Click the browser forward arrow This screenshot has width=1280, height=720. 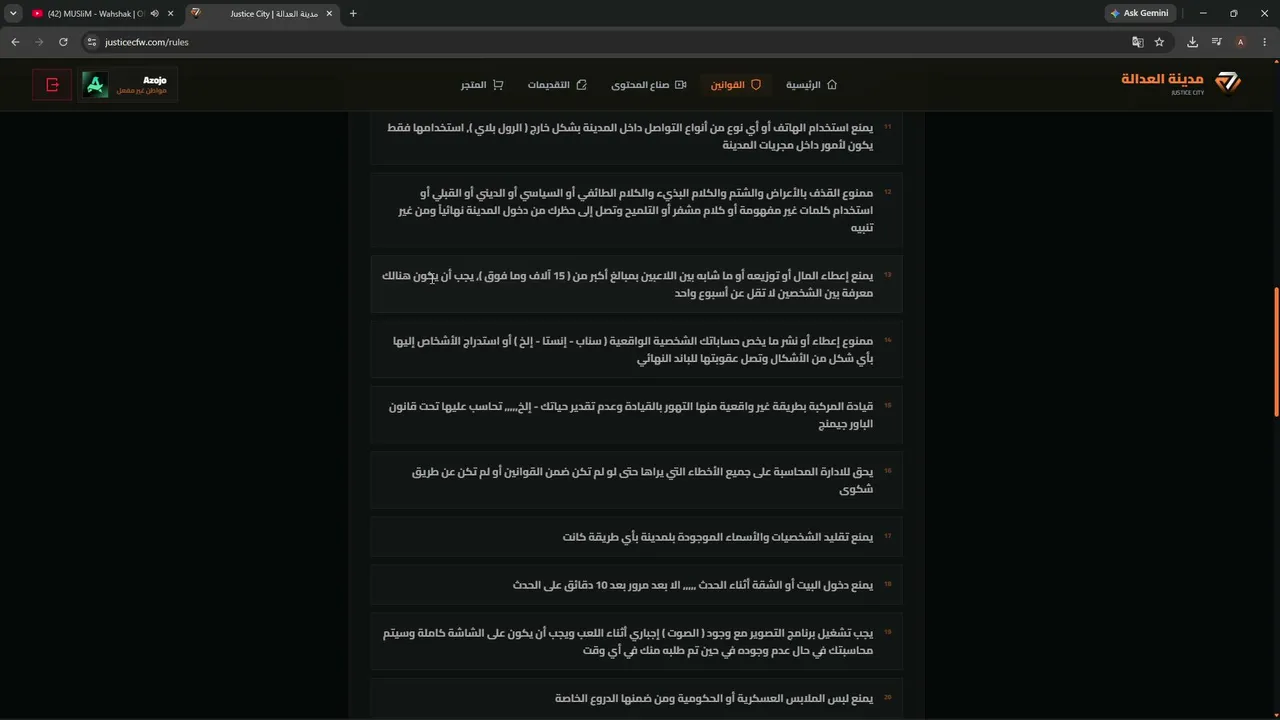click(x=39, y=42)
